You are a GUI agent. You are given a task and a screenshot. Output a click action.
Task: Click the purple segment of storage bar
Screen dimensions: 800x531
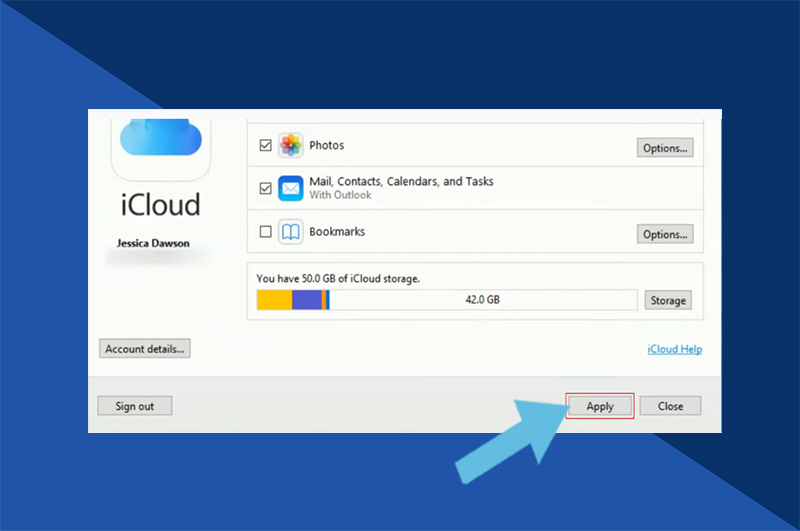click(x=307, y=300)
